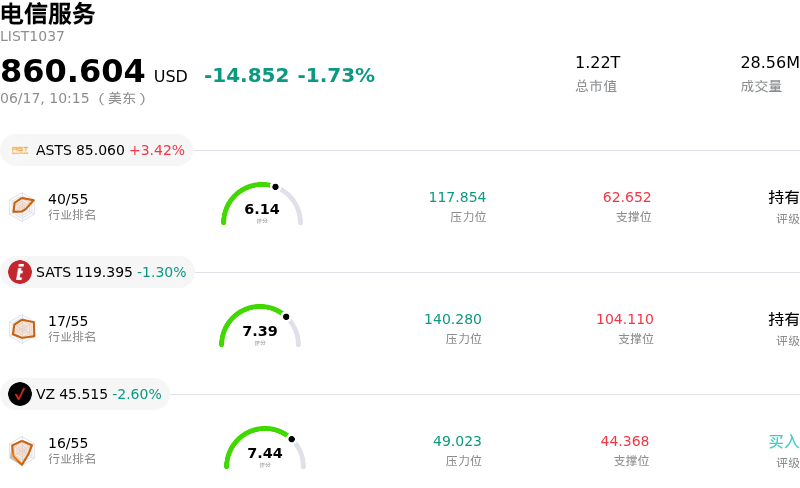Click VZ resistance level 49.023
The image size is (800, 488).
point(457,441)
